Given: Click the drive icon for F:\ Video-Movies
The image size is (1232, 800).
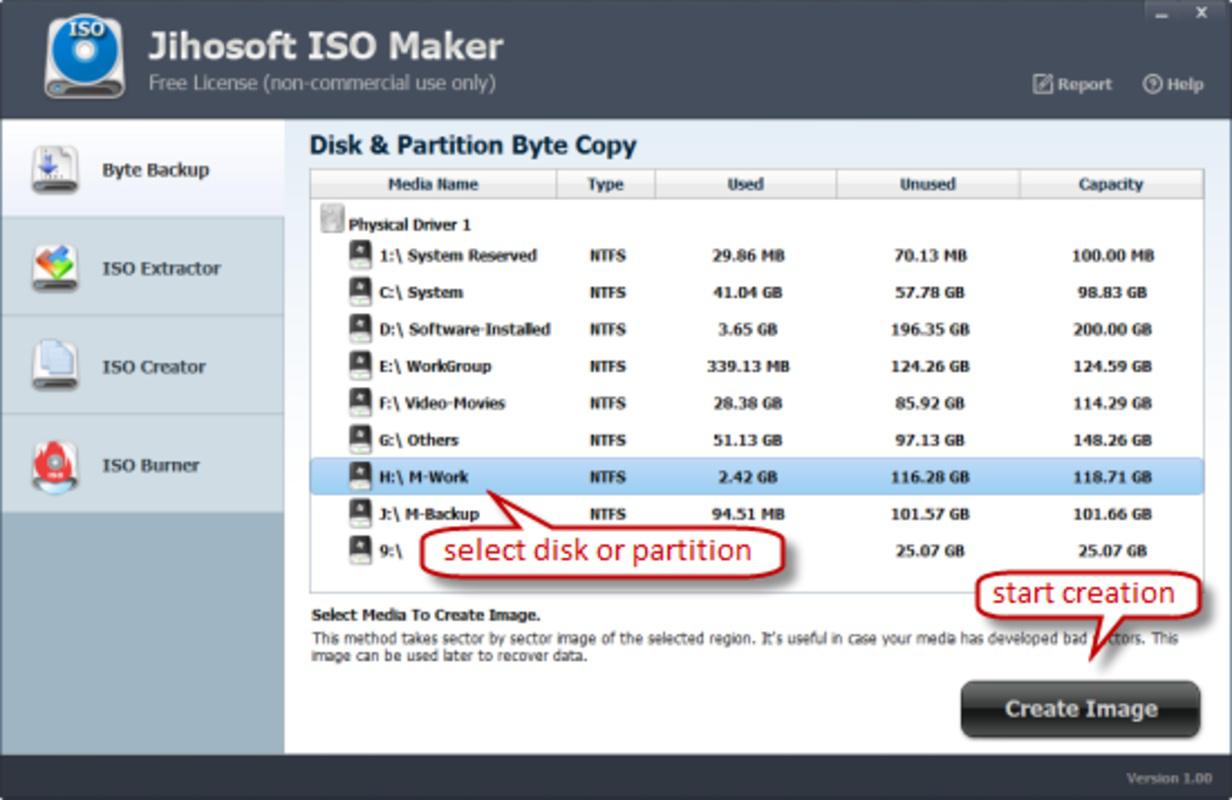Looking at the screenshot, I should [x=360, y=403].
